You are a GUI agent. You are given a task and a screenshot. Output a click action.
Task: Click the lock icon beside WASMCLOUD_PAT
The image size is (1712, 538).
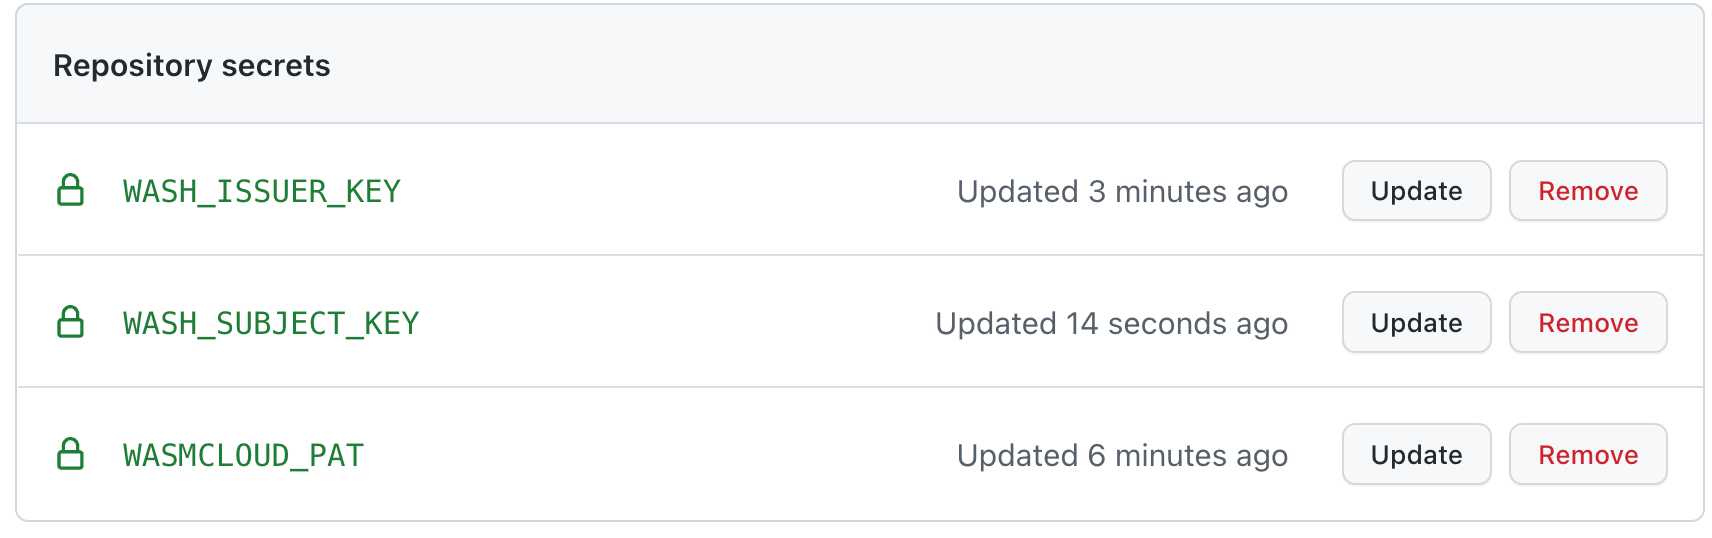pos(70,454)
